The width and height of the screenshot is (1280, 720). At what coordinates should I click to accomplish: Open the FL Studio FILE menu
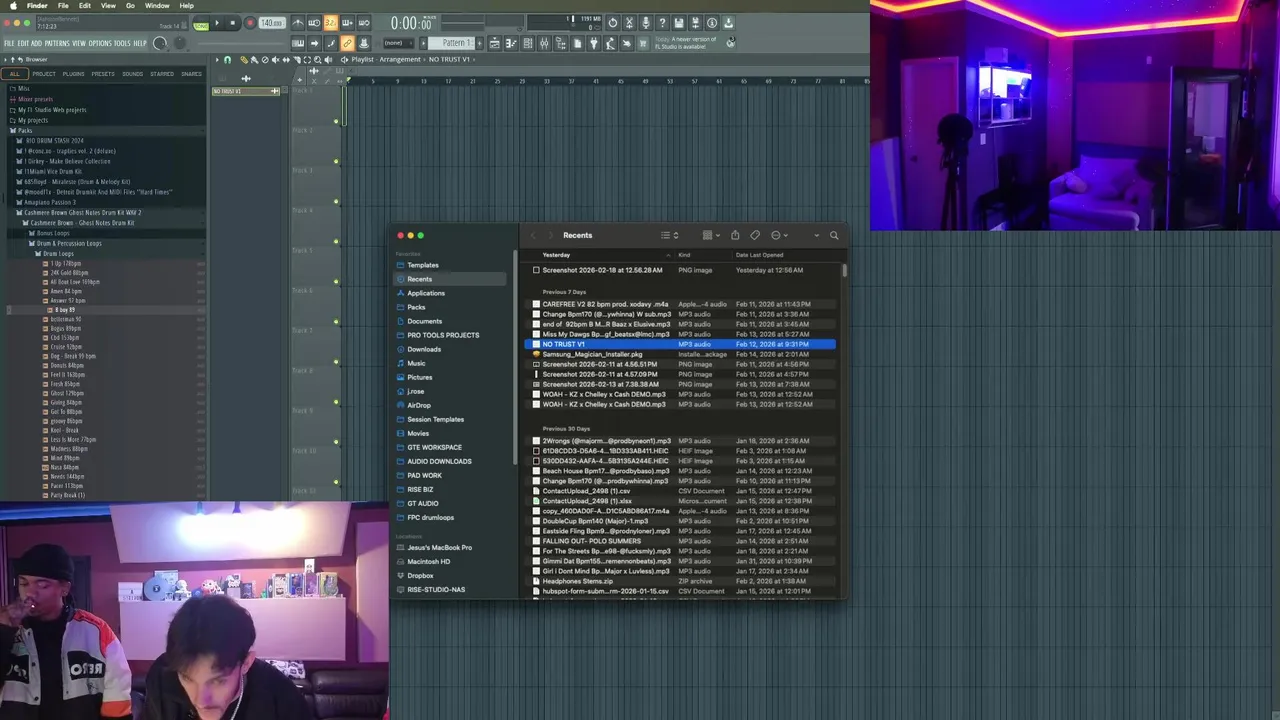click(x=9, y=43)
